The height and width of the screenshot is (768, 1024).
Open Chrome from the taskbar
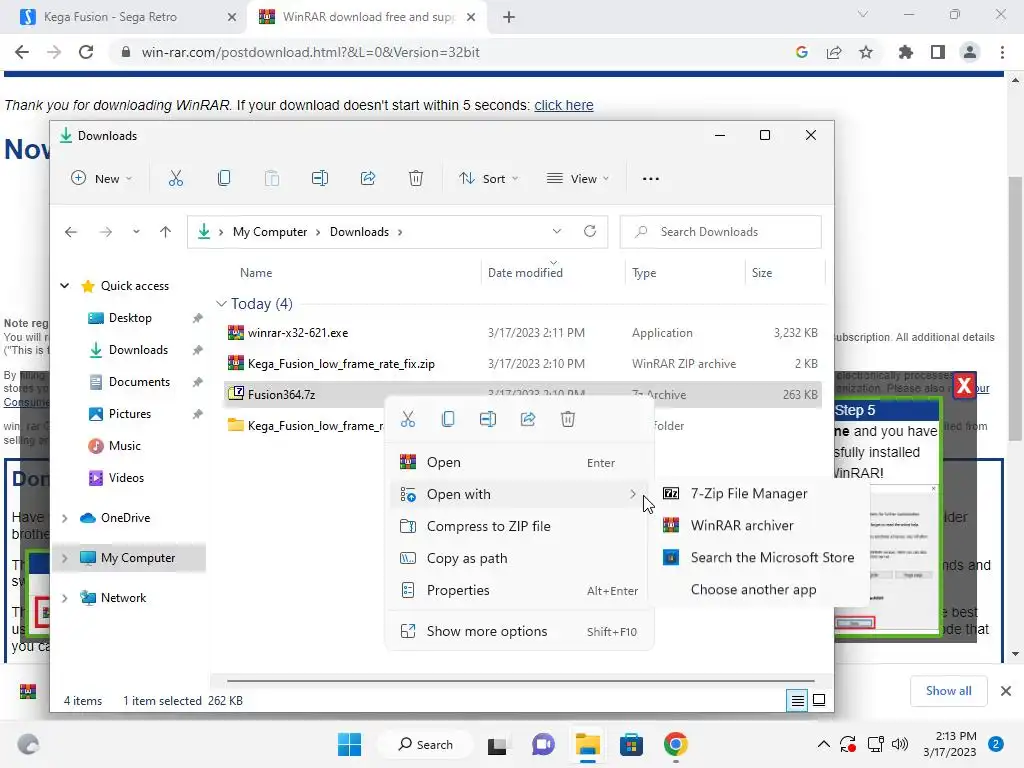(676, 744)
